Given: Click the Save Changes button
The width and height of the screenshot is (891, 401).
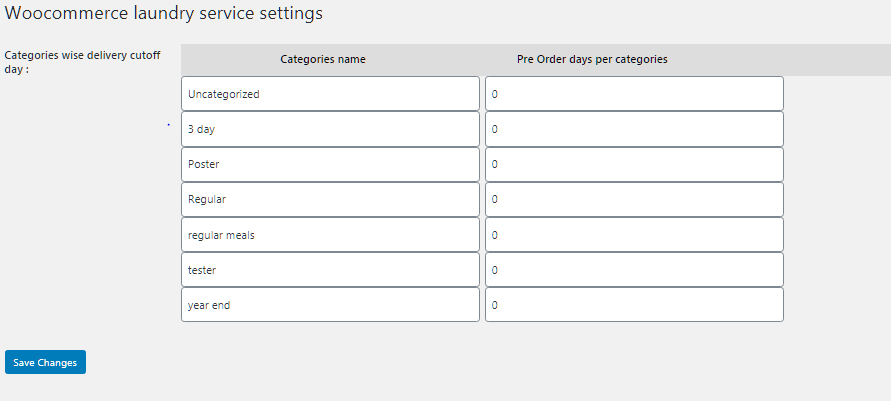Looking at the screenshot, I should pos(45,362).
